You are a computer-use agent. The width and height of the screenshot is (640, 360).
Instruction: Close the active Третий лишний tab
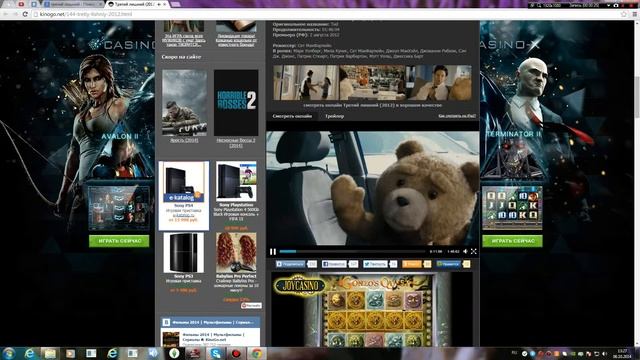(165, 4)
